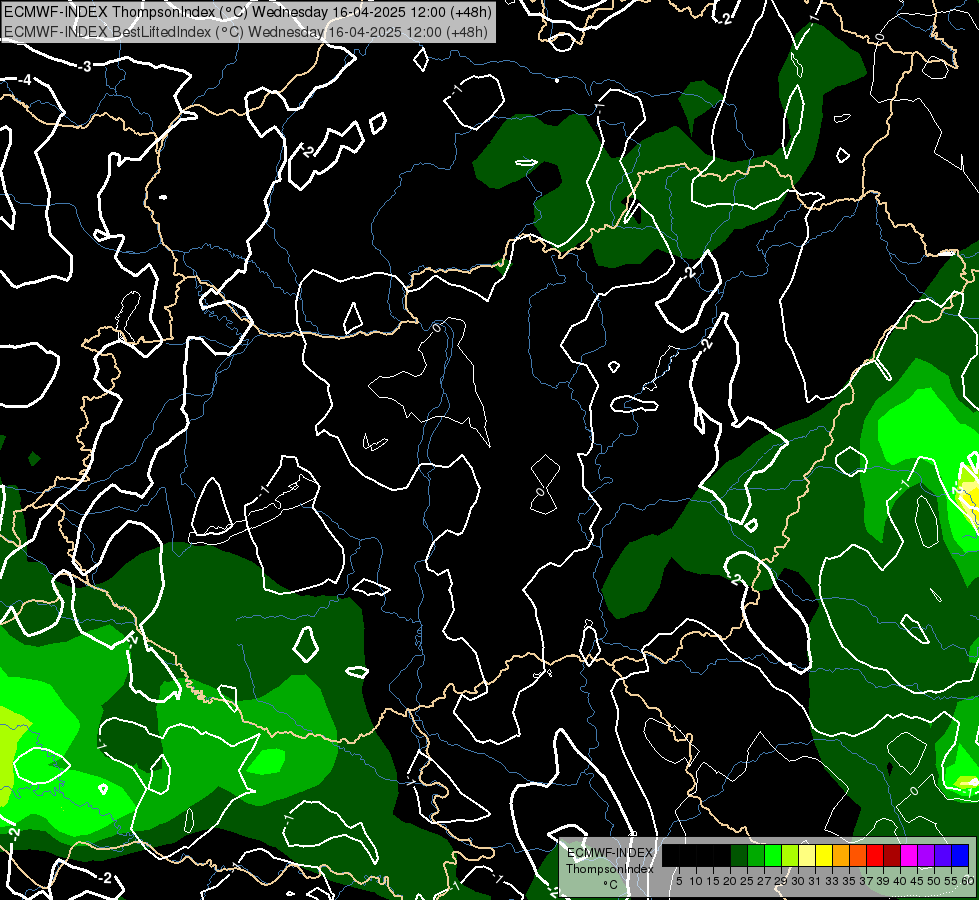Click the -4 contour label on the map
This screenshot has height=900, width=979.
[x=24, y=80]
